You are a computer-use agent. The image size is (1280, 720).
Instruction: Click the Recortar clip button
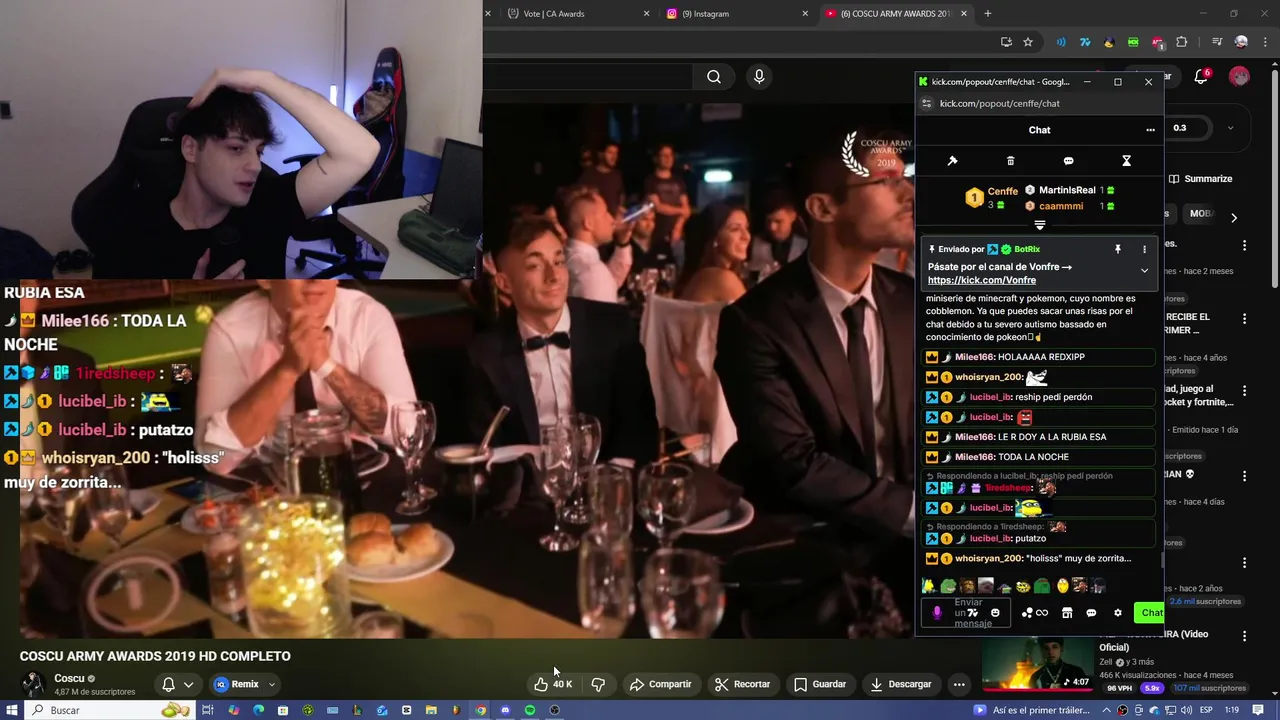(x=742, y=684)
